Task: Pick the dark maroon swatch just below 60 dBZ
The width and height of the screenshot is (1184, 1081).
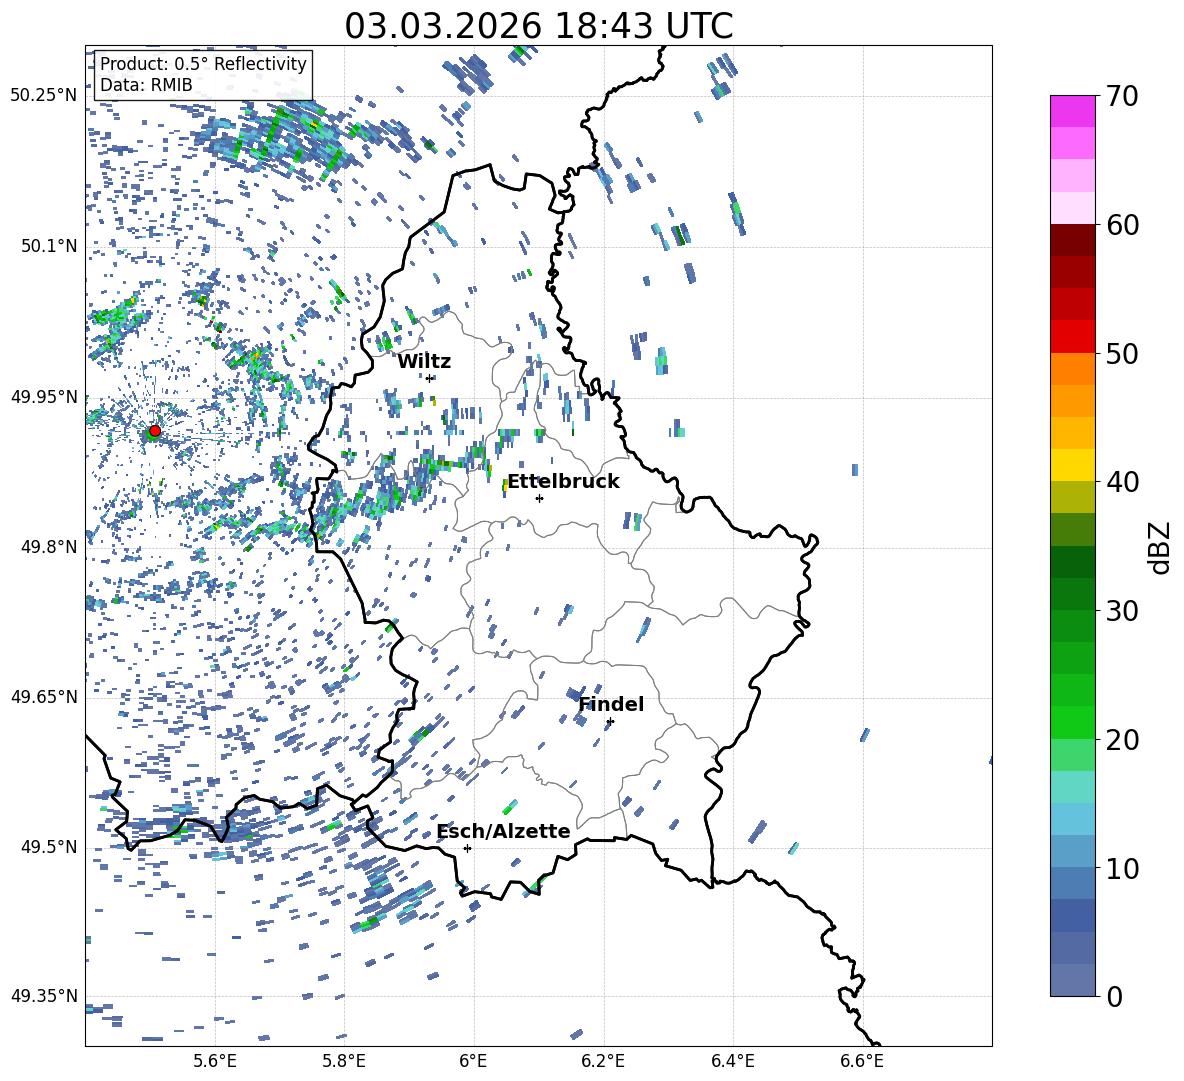Action: tap(1073, 239)
